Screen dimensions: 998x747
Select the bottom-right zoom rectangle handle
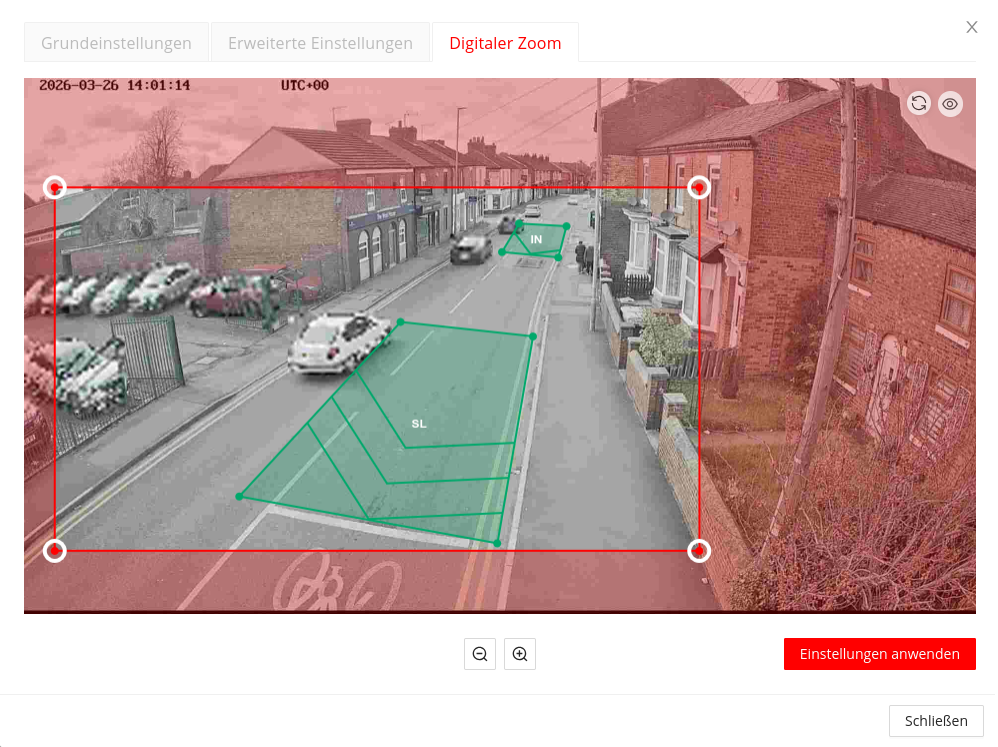(699, 550)
